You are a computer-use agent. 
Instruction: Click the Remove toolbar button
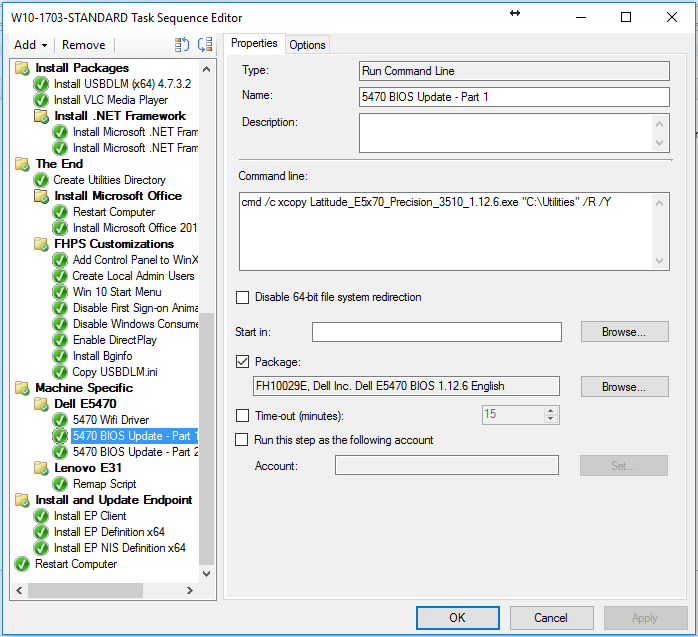pos(84,45)
